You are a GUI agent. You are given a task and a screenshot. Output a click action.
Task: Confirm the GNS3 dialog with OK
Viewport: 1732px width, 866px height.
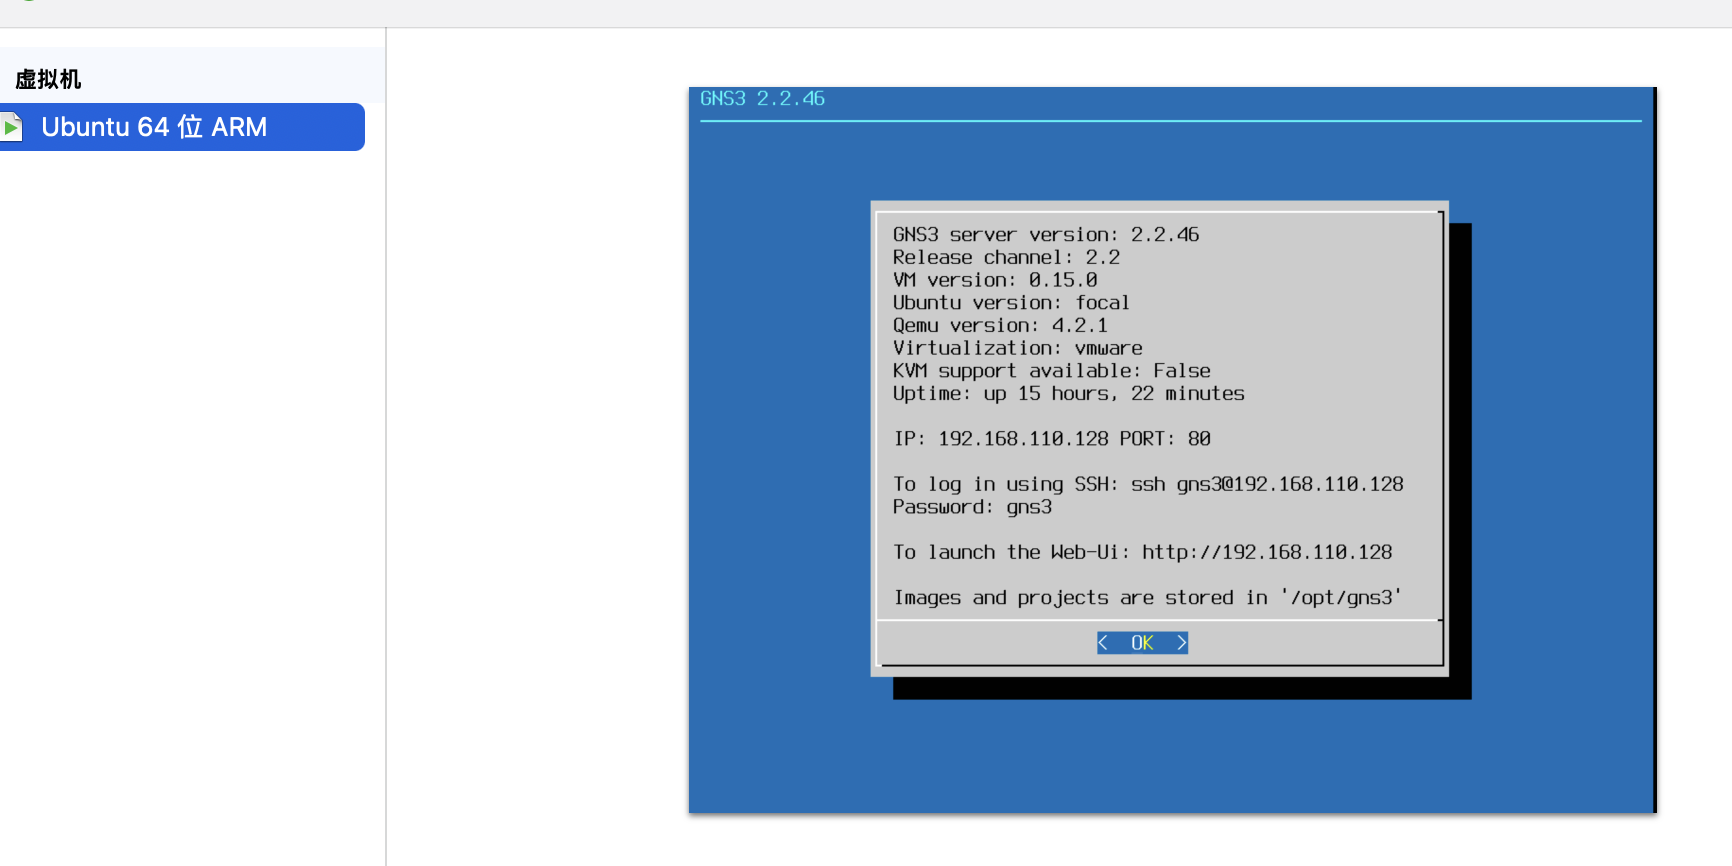tap(1142, 643)
